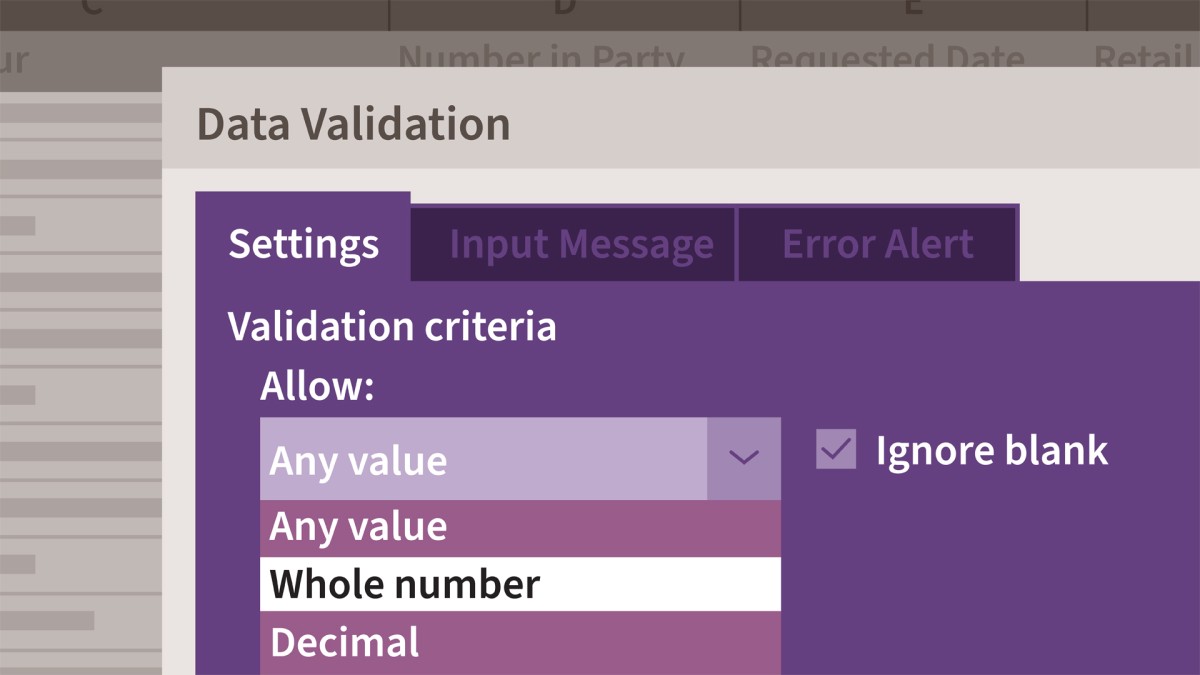
Task: Switch to the Settings tab
Action: [303, 244]
